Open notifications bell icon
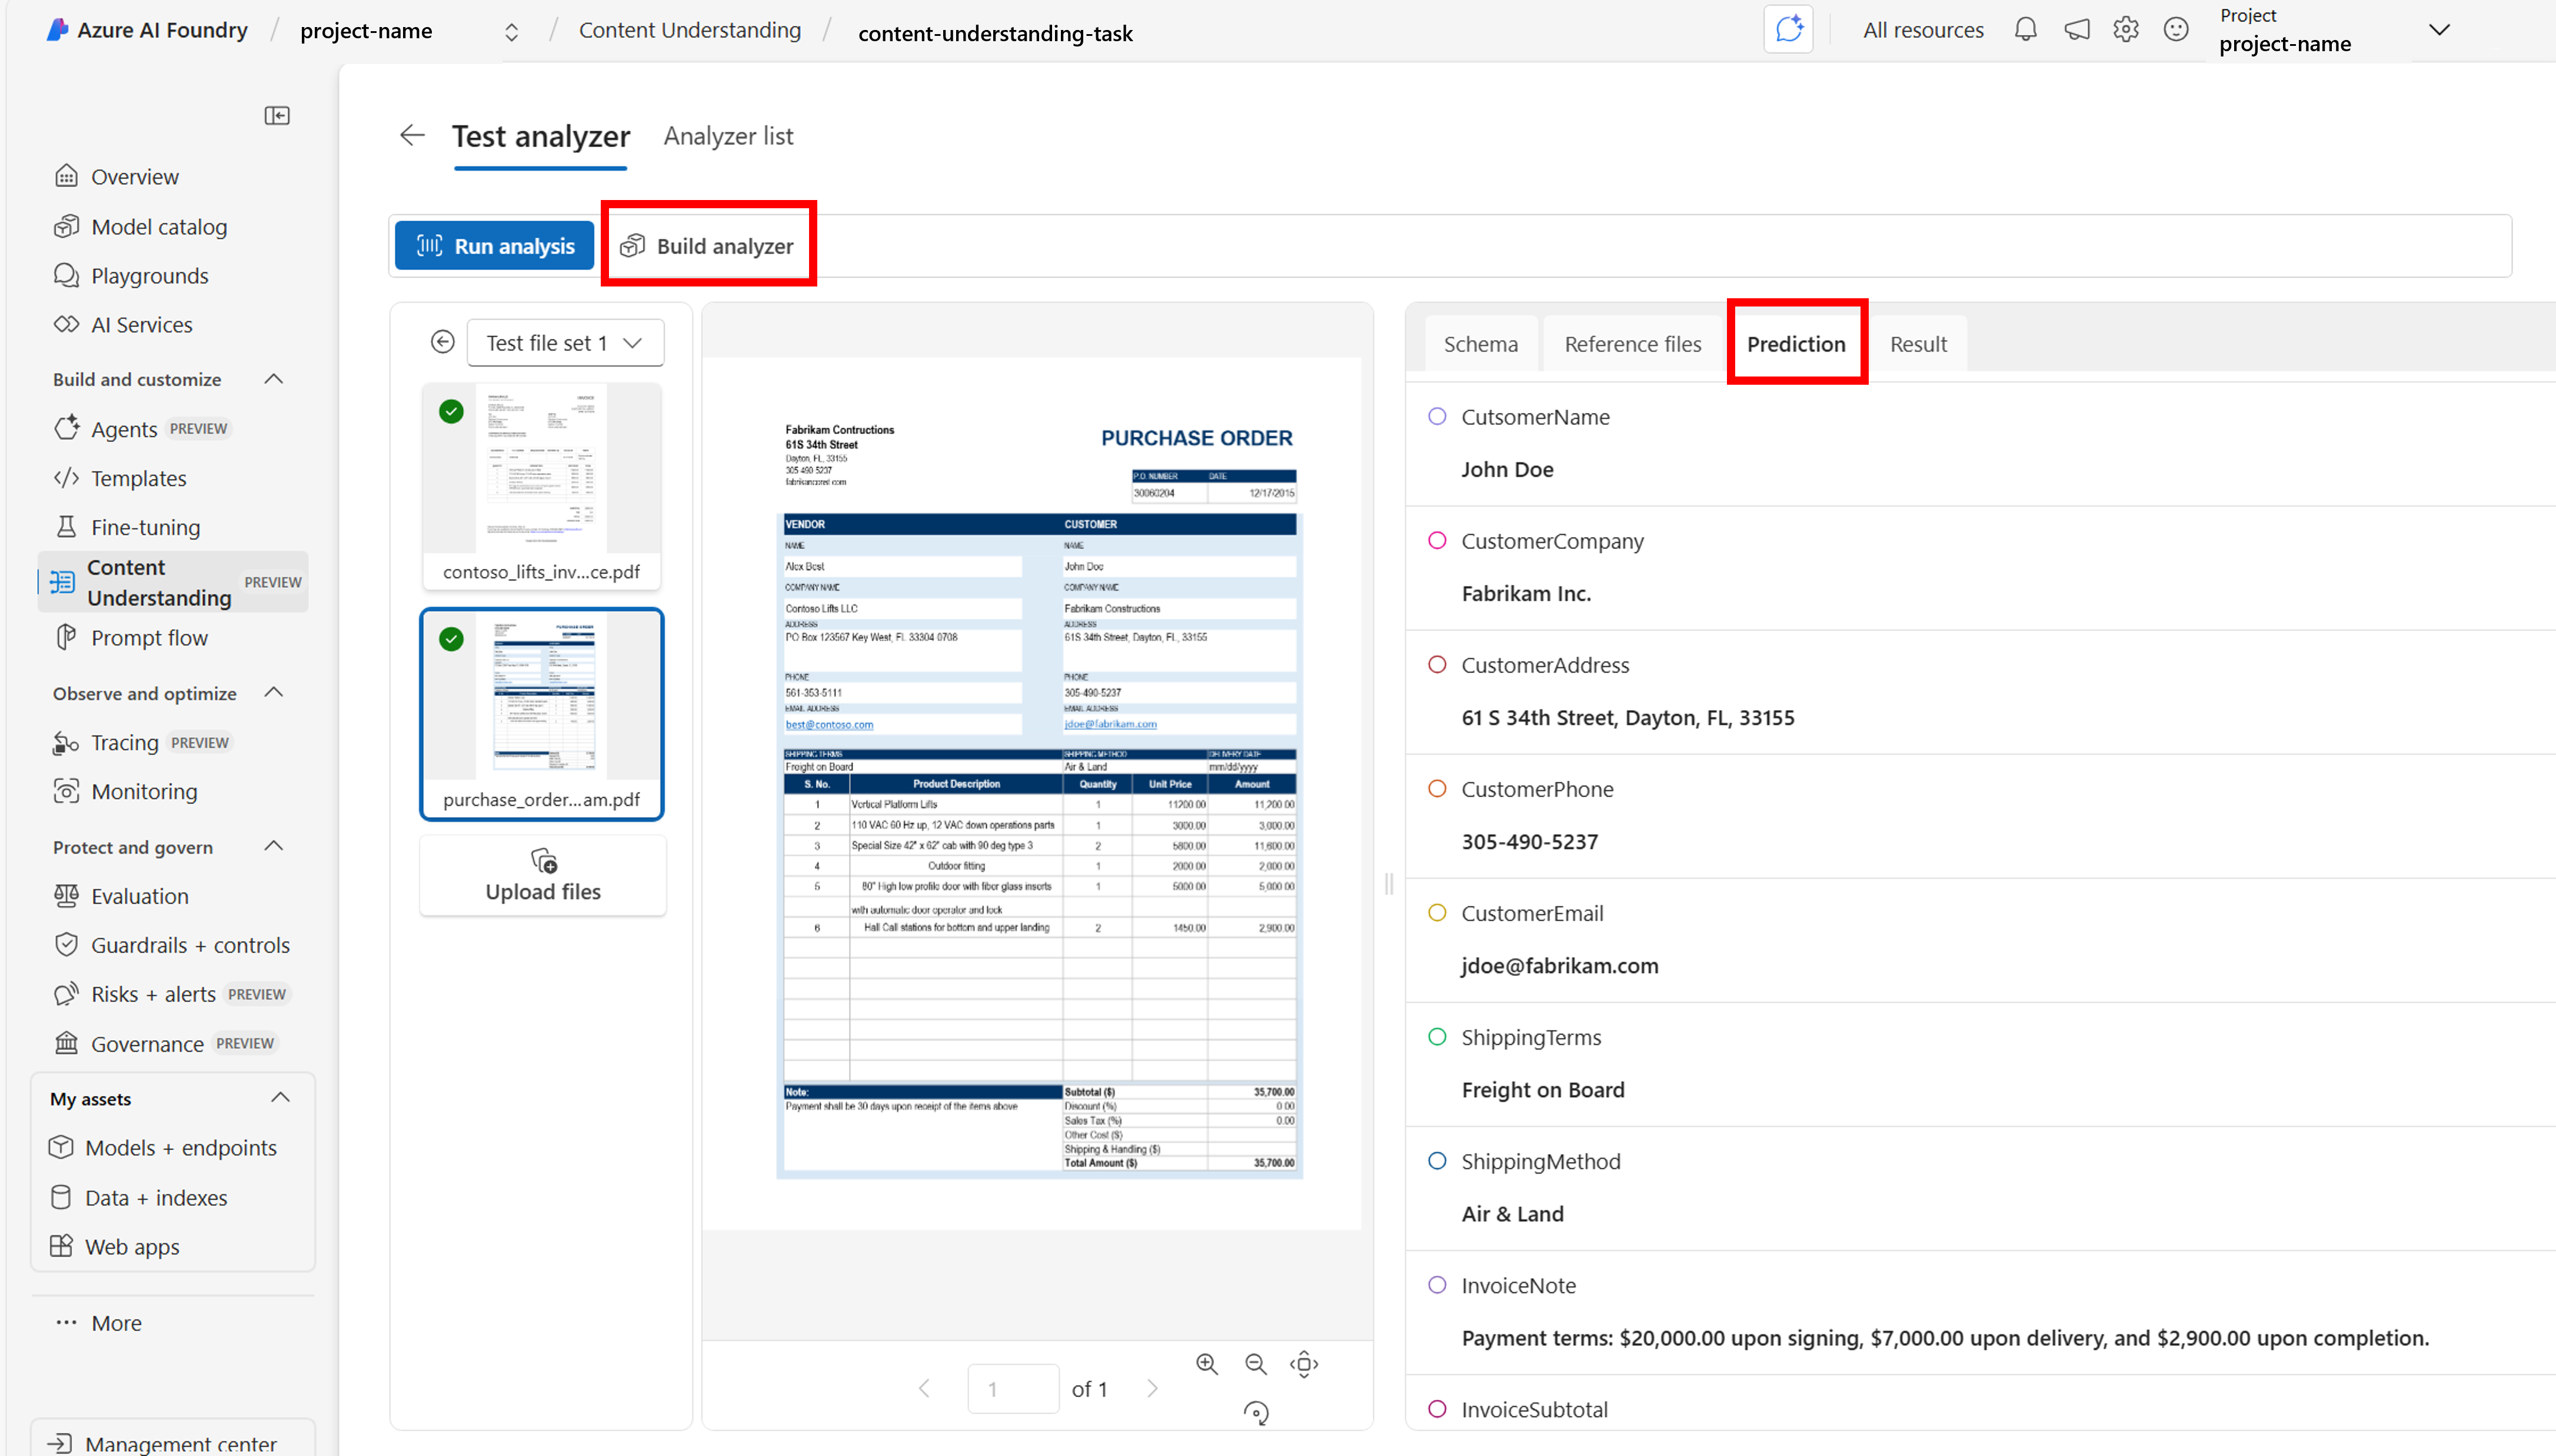The width and height of the screenshot is (2556, 1456). click(2025, 30)
